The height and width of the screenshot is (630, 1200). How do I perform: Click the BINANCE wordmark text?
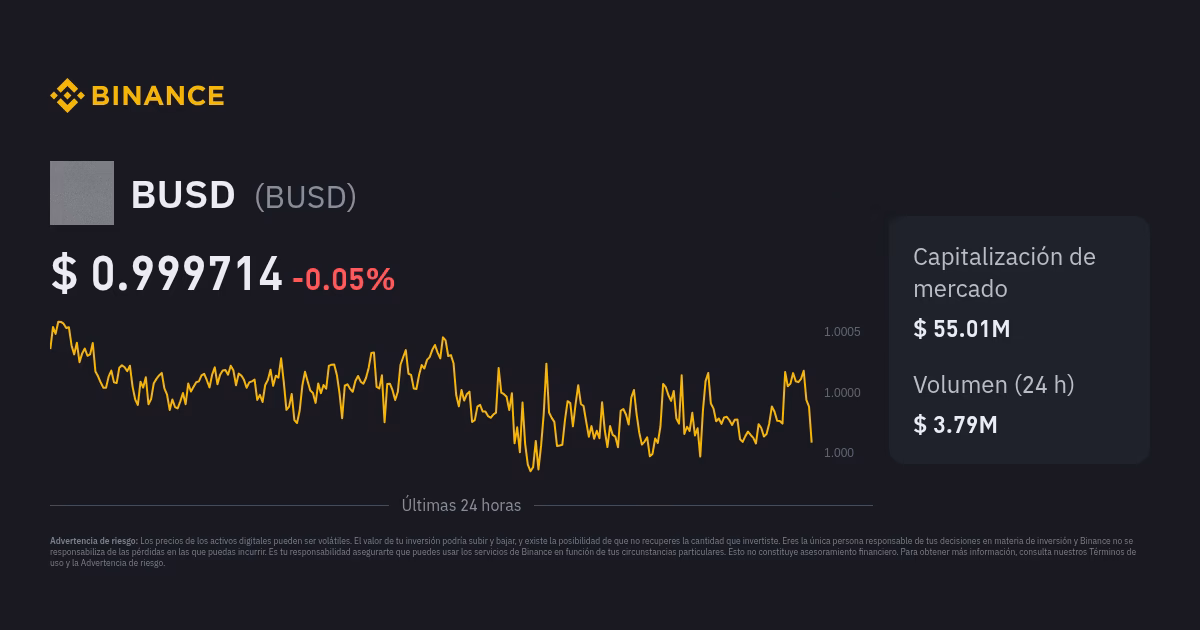(x=157, y=96)
